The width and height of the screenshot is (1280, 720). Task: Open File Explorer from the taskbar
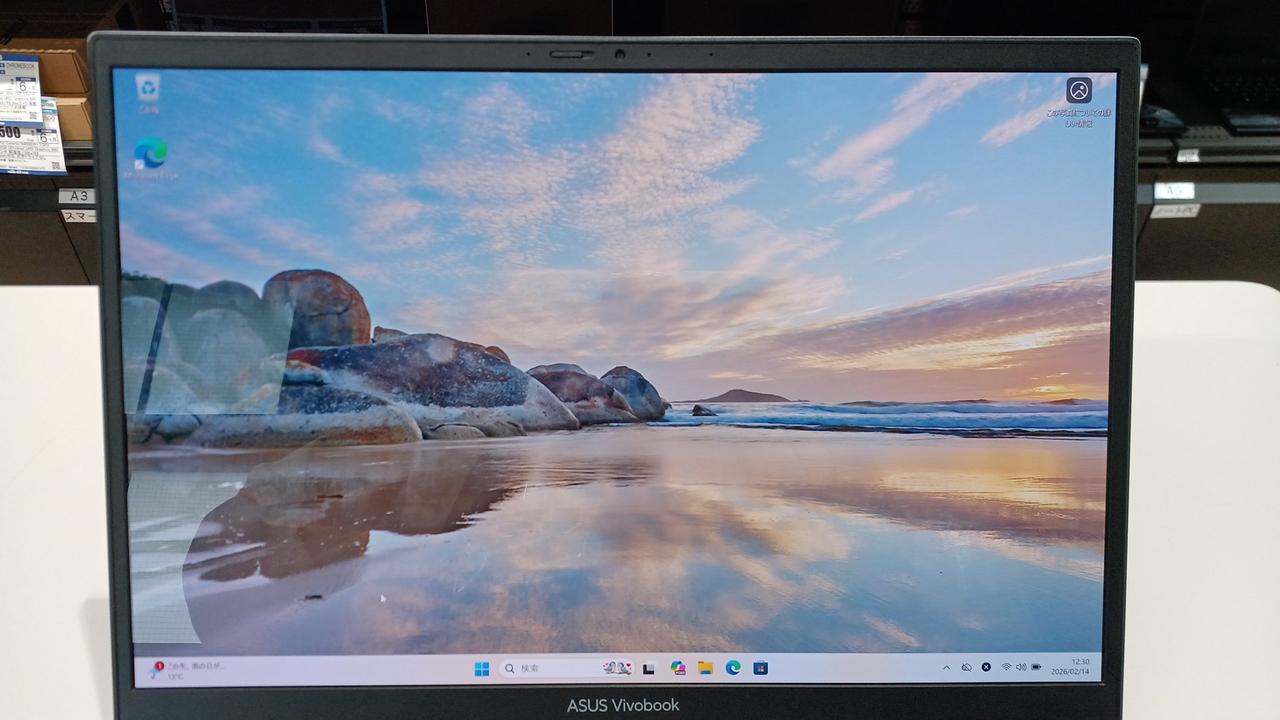(705, 668)
